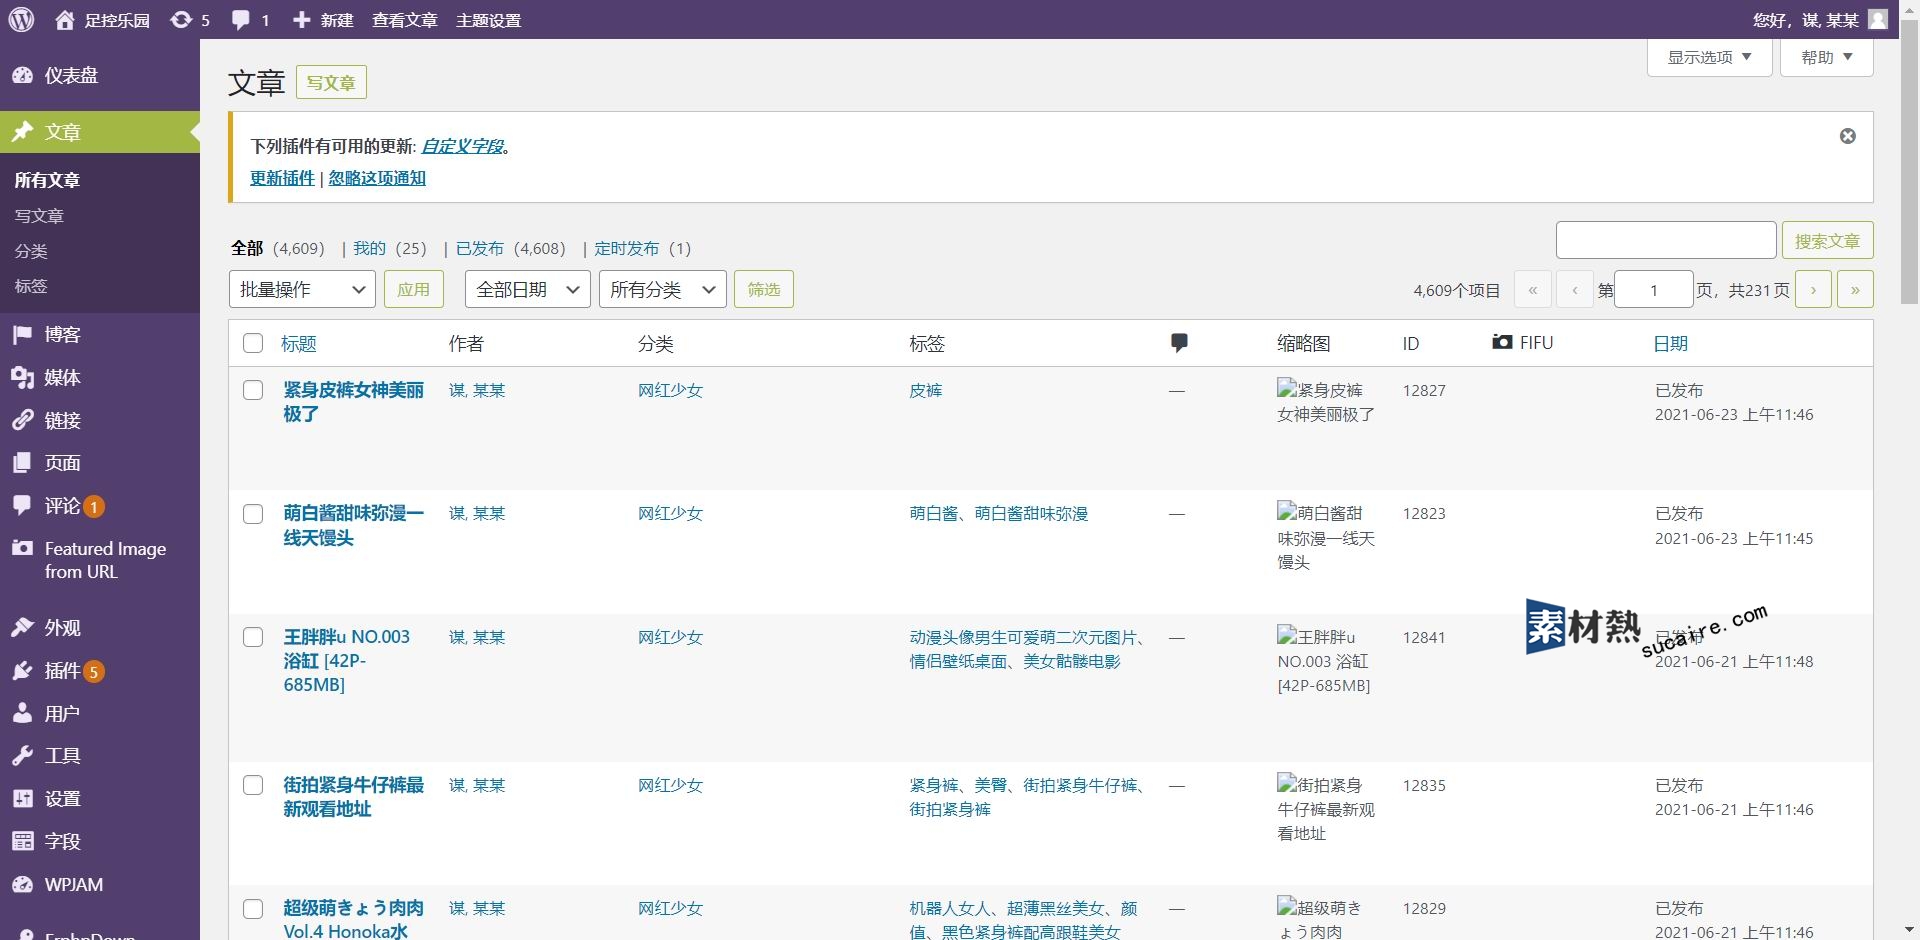Focus the article search input field
1920x940 pixels.
1666,240
